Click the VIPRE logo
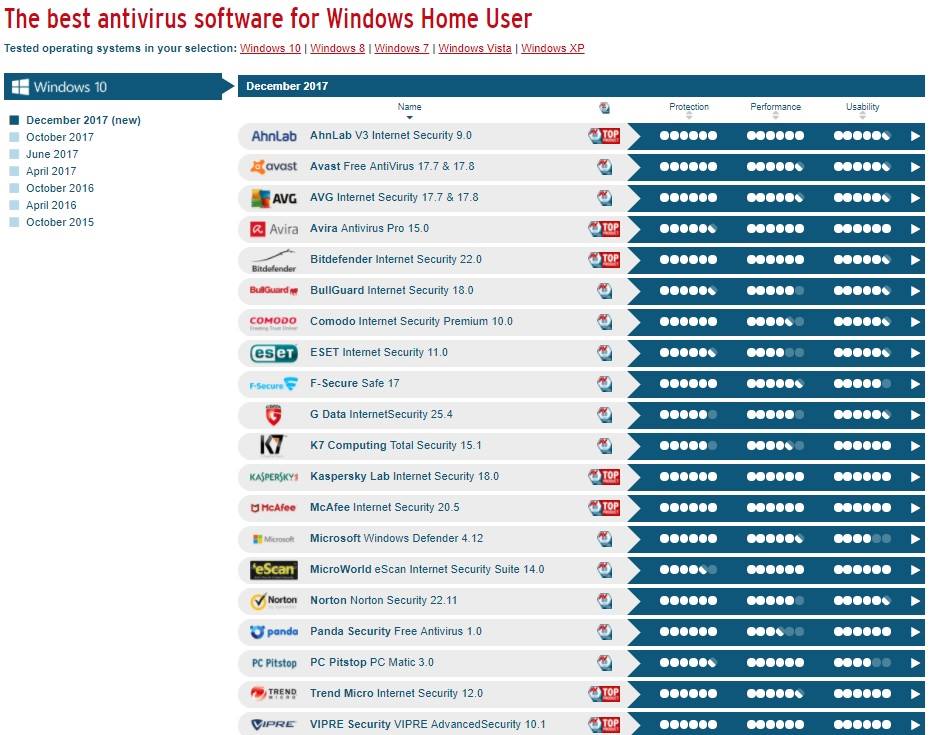936x735 pixels. coord(273,724)
